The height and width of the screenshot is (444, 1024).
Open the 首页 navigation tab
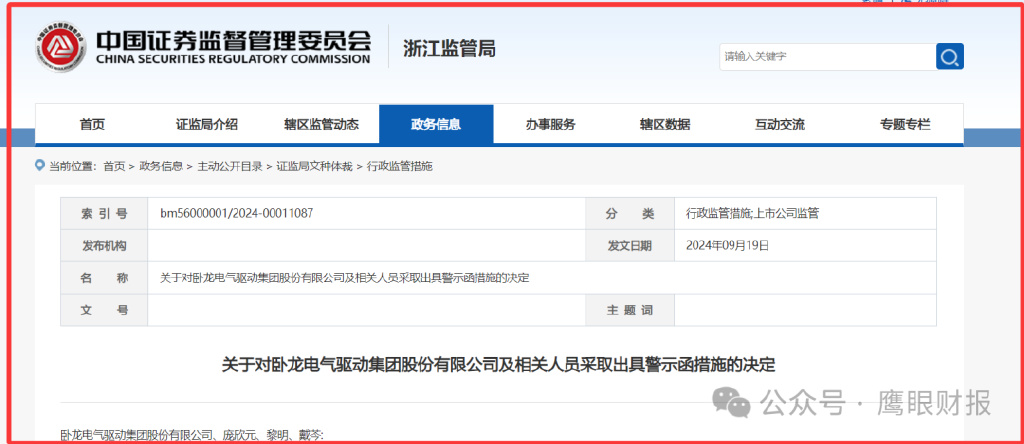click(92, 125)
